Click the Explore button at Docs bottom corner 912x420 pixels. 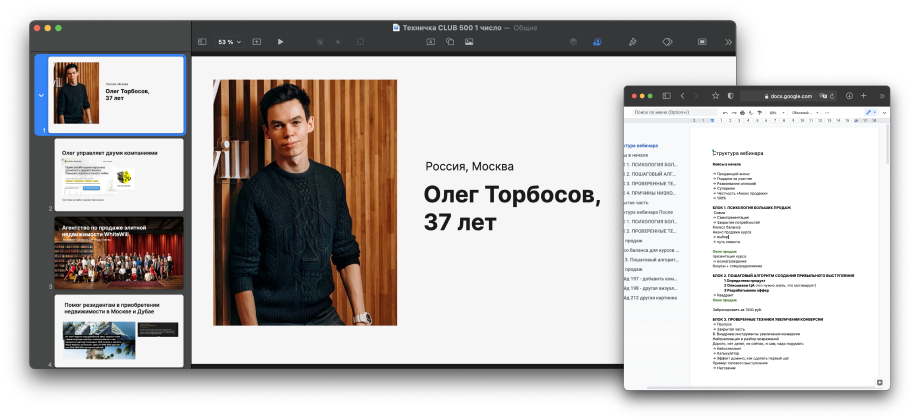coord(879,382)
